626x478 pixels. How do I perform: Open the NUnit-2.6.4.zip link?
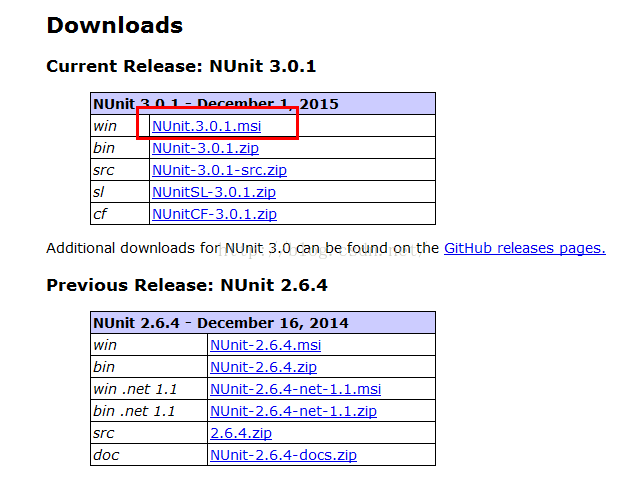[263, 367]
